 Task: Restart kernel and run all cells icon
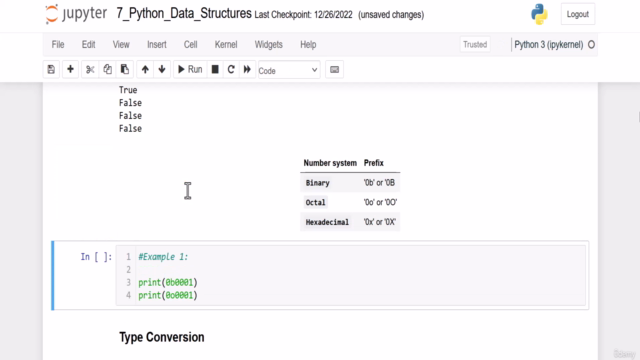(x=247, y=69)
